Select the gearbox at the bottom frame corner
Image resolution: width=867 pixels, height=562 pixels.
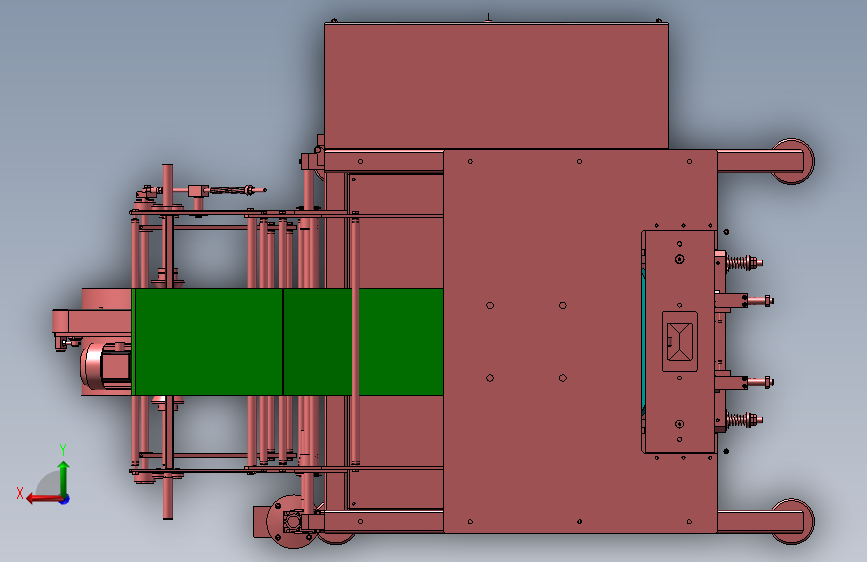289,521
